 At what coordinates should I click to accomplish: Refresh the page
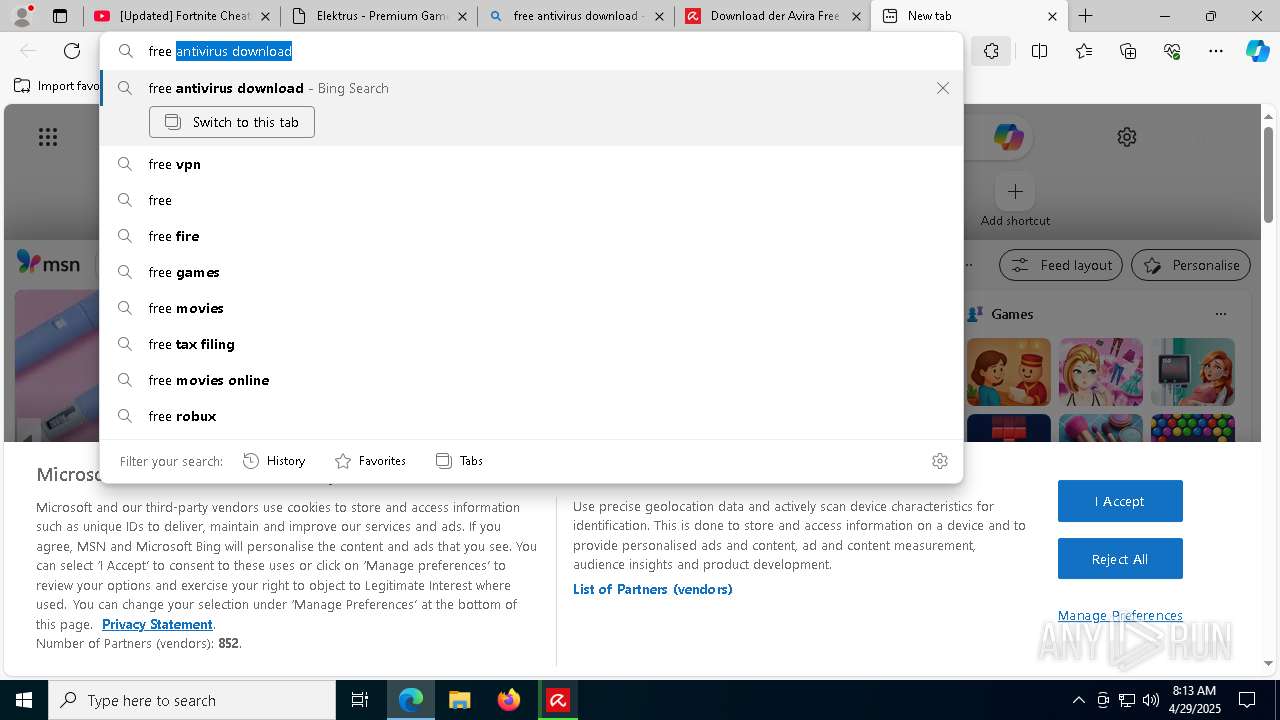(x=72, y=51)
